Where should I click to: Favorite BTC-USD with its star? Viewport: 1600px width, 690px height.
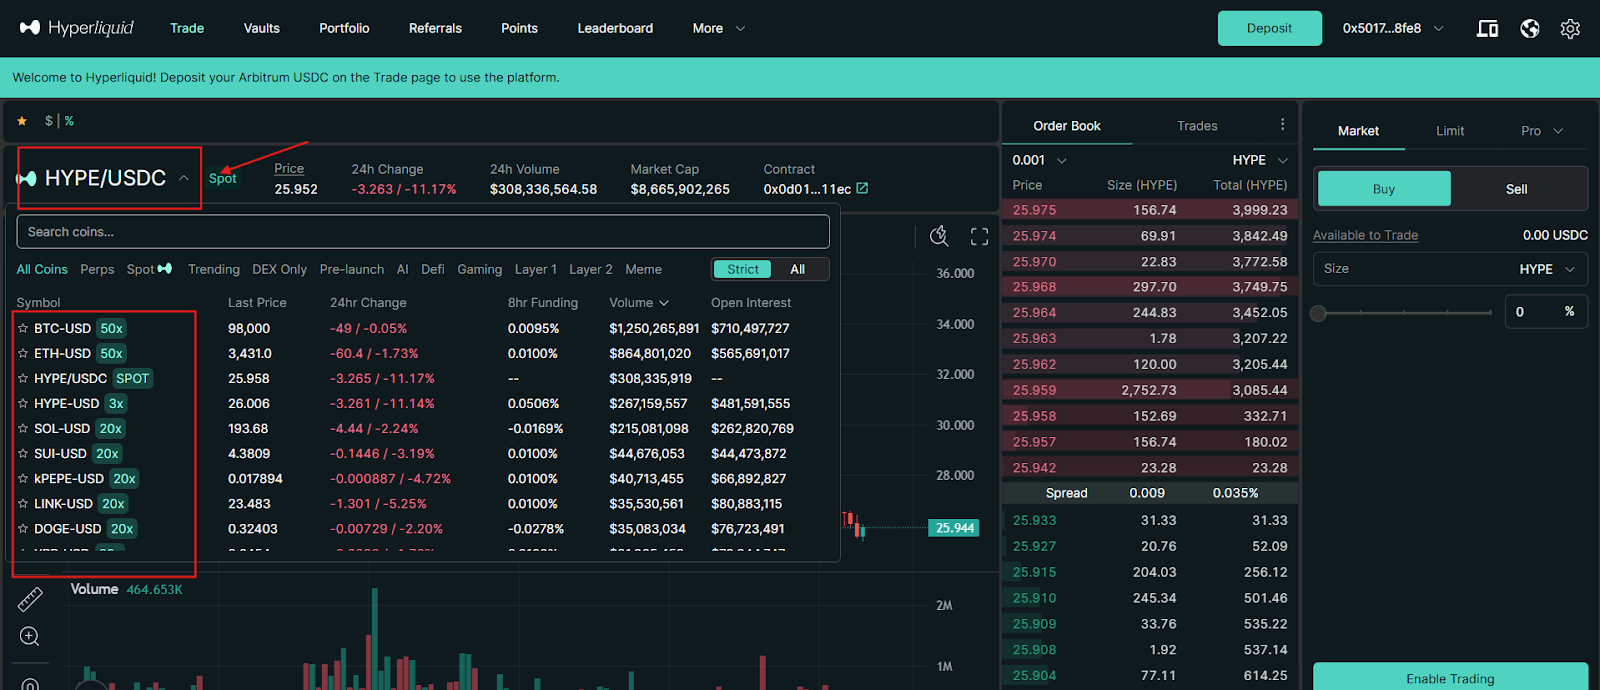[x=23, y=328]
